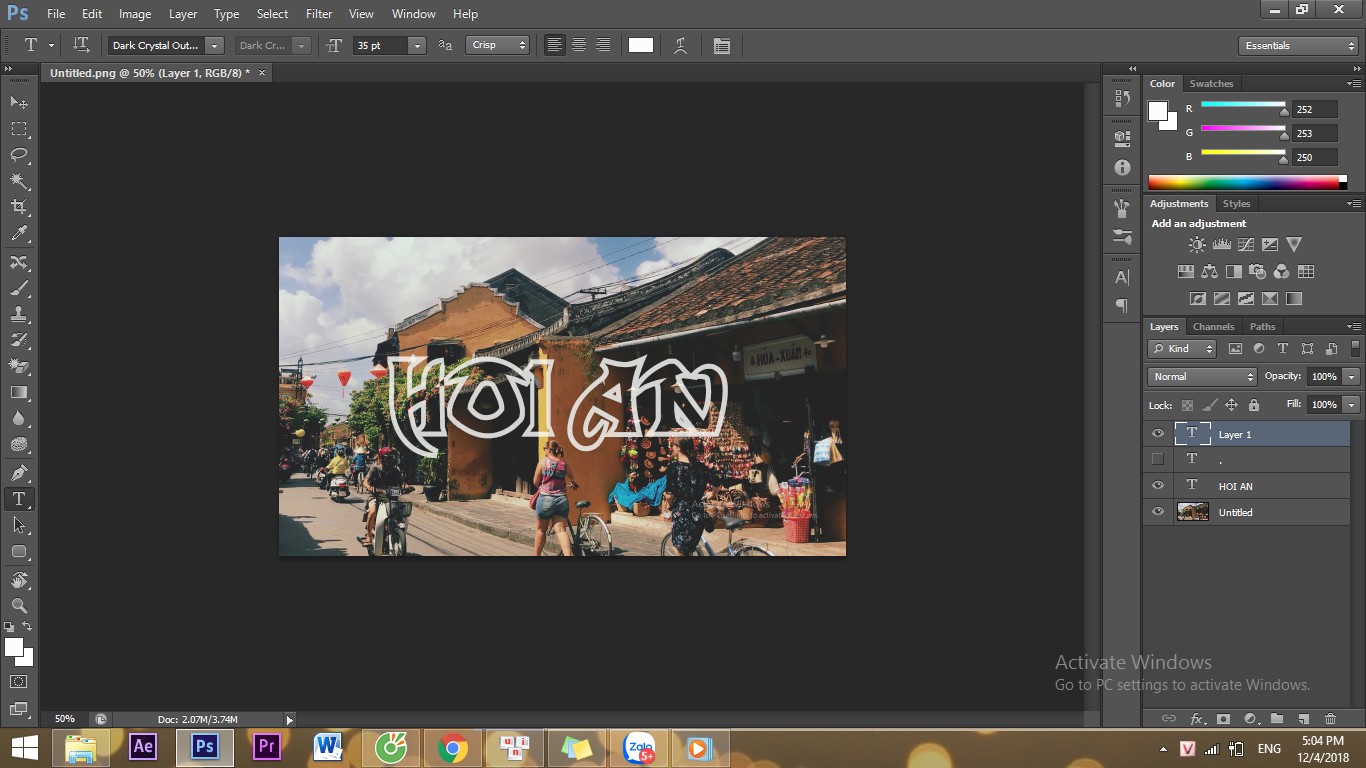Image resolution: width=1366 pixels, height=768 pixels.
Task: Select the Zoom tool
Action: click(x=19, y=605)
